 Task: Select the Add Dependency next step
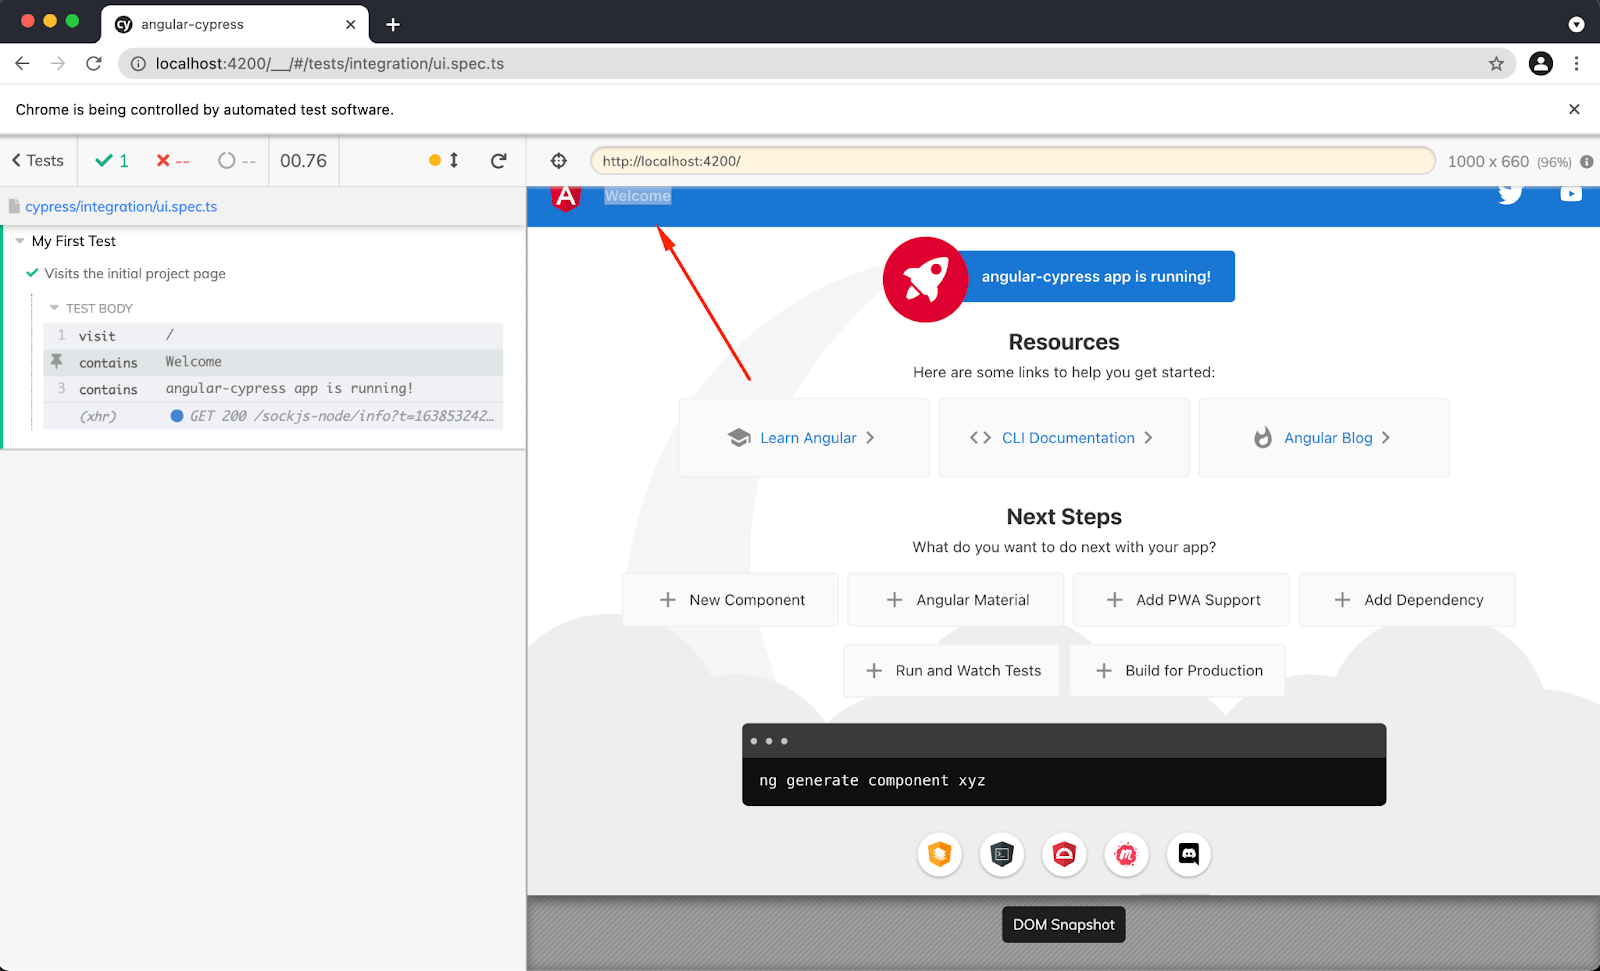click(1407, 600)
